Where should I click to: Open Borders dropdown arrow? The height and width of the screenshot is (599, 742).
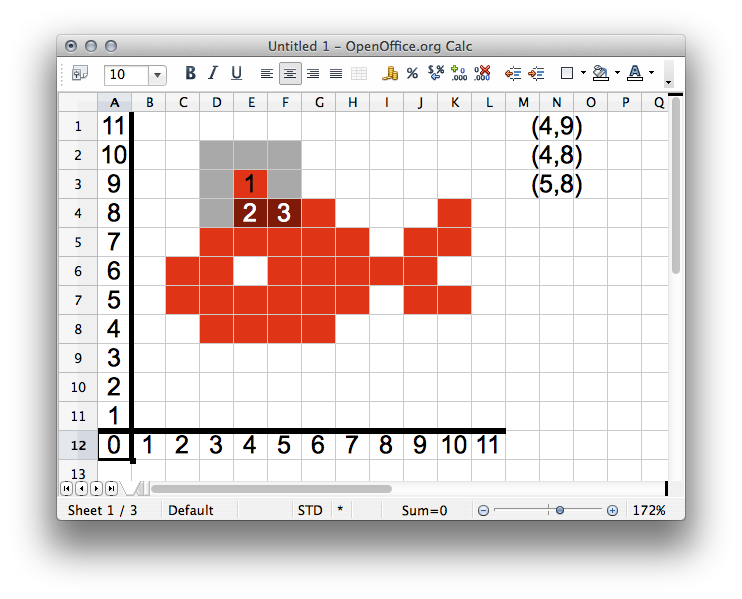click(x=583, y=73)
